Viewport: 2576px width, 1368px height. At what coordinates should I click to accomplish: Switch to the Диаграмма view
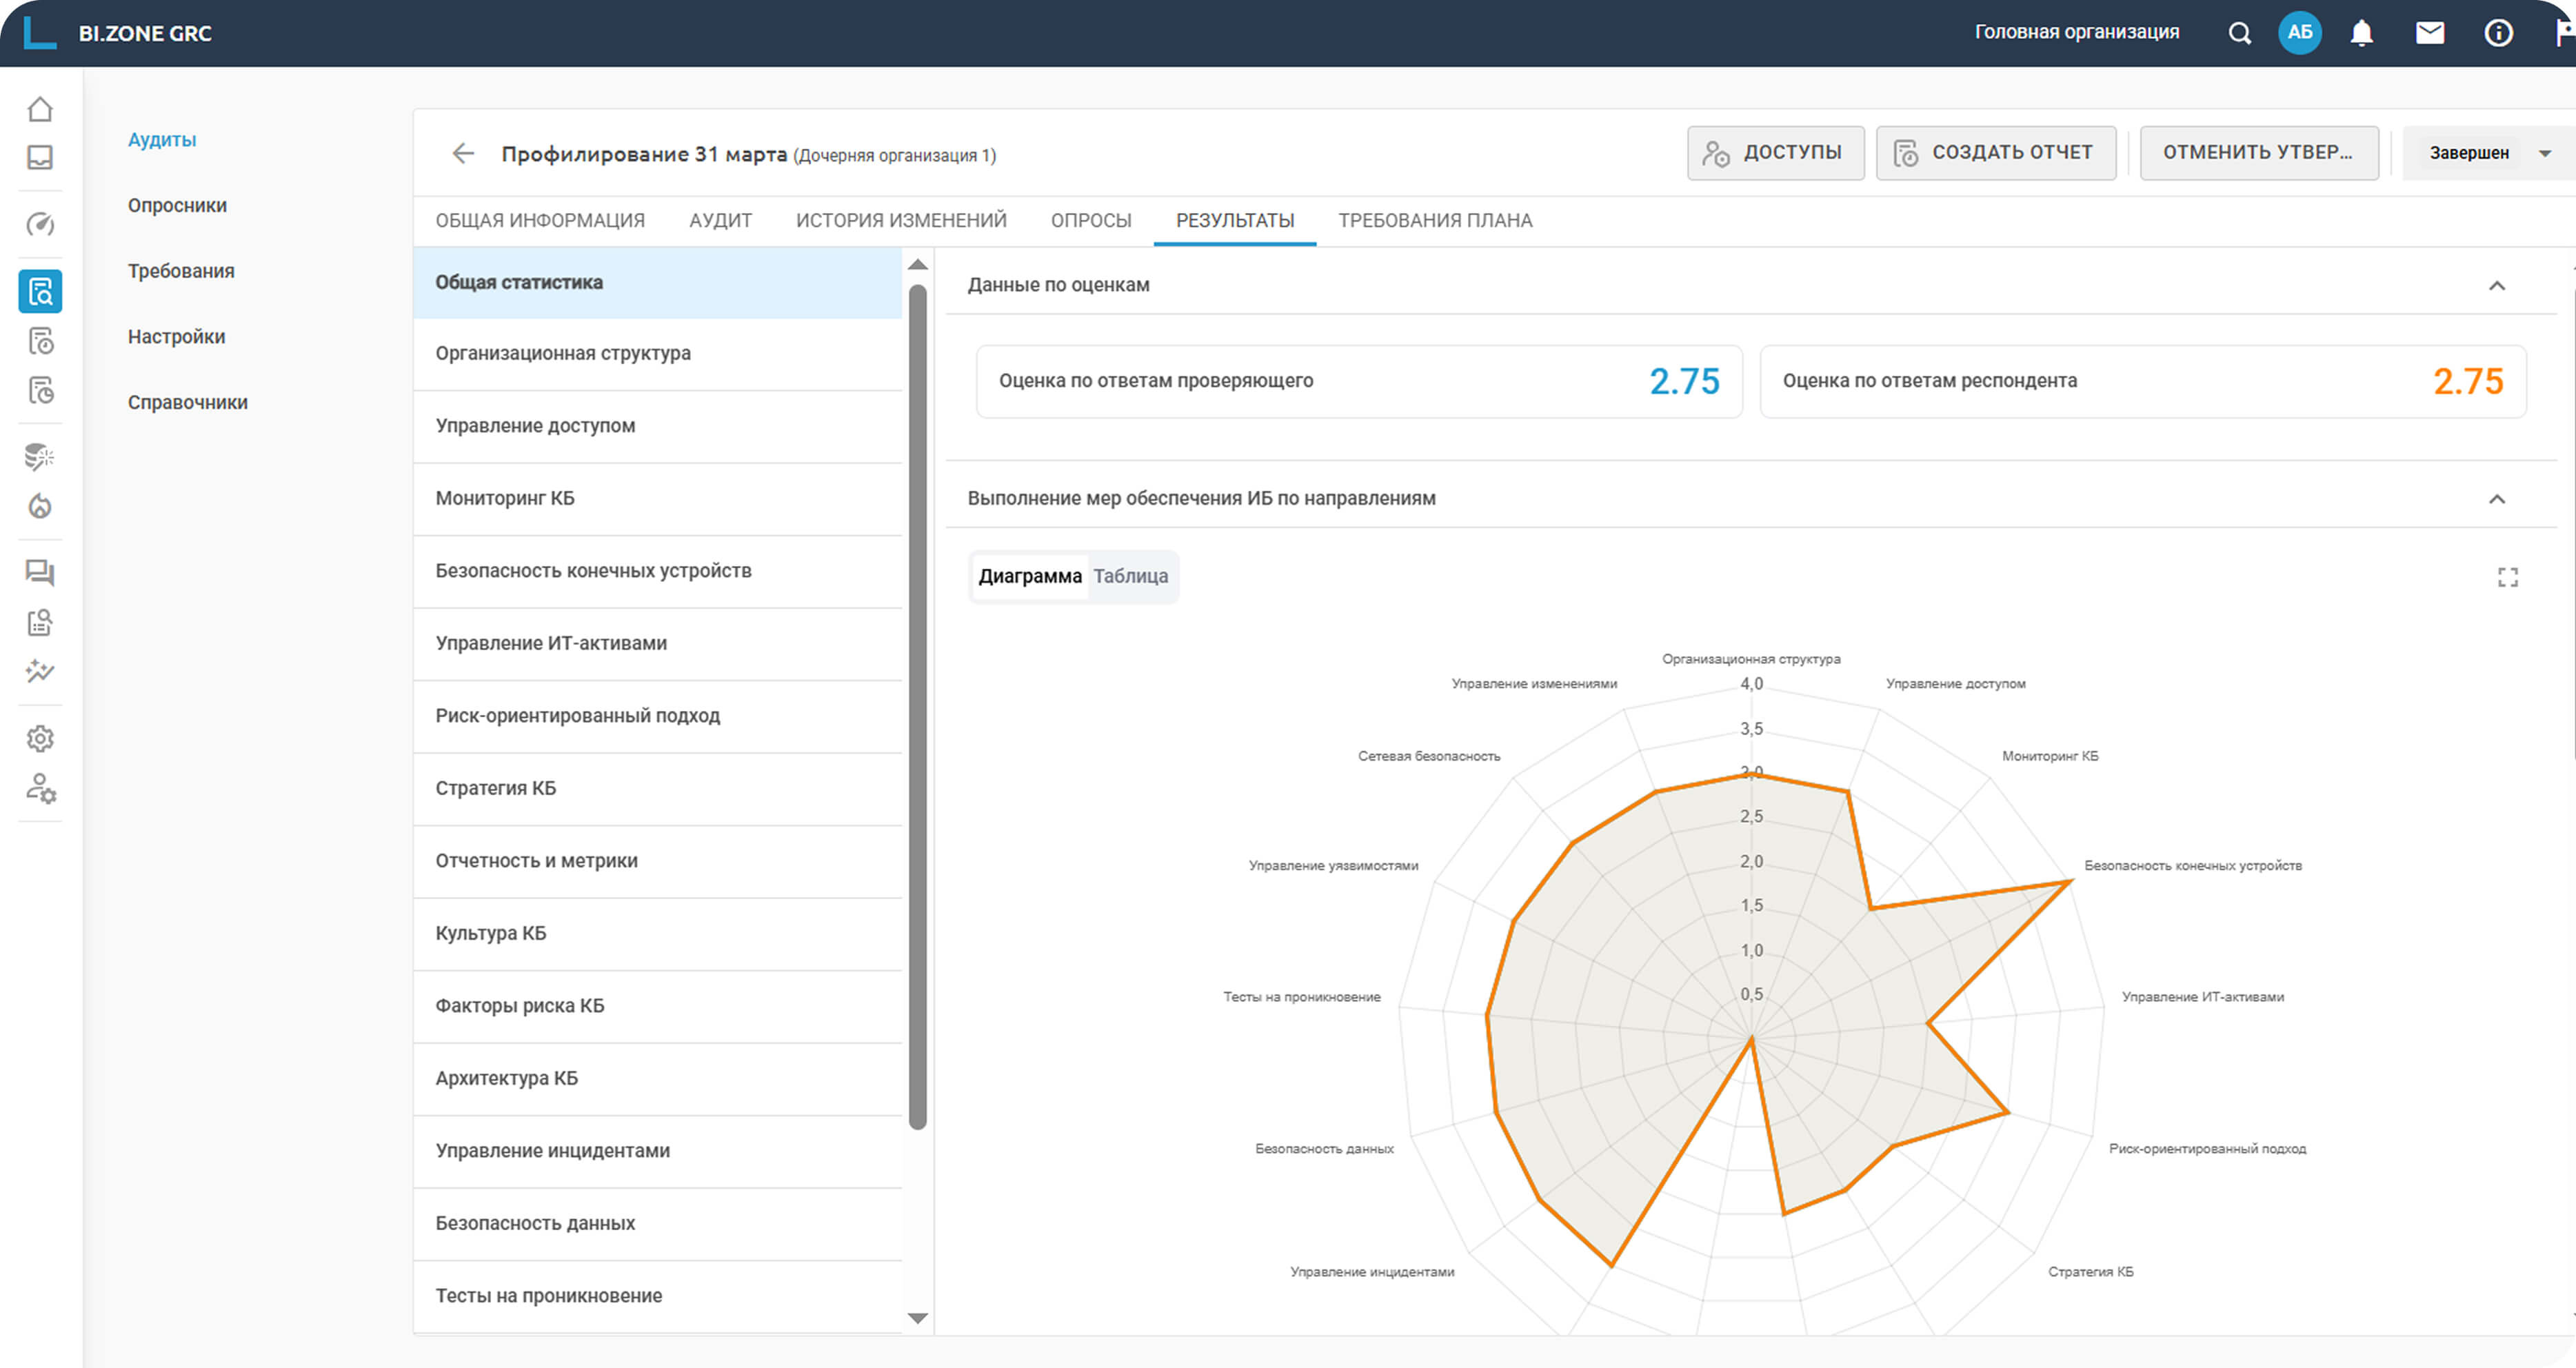click(x=1030, y=576)
